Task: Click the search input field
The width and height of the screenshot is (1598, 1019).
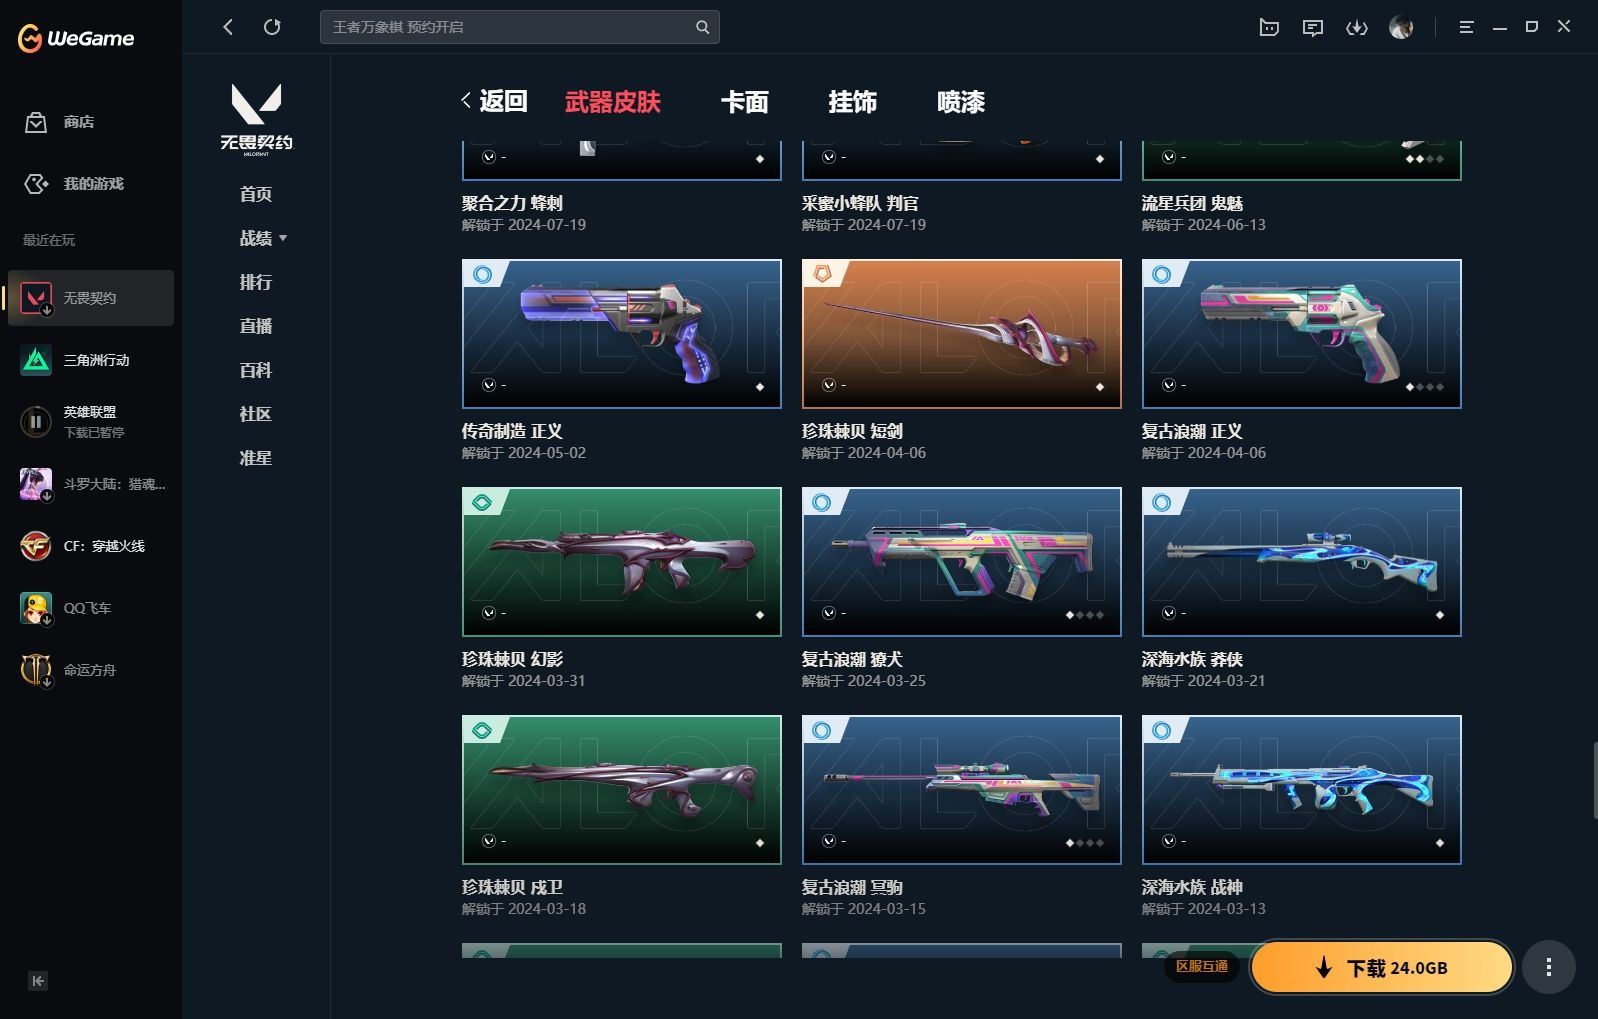Action: click(x=510, y=27)
